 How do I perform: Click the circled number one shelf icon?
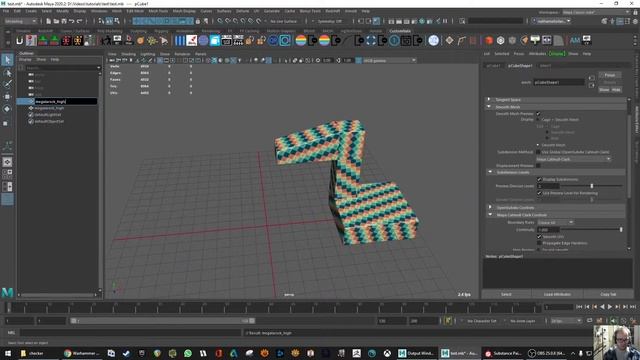coord(394,40)
